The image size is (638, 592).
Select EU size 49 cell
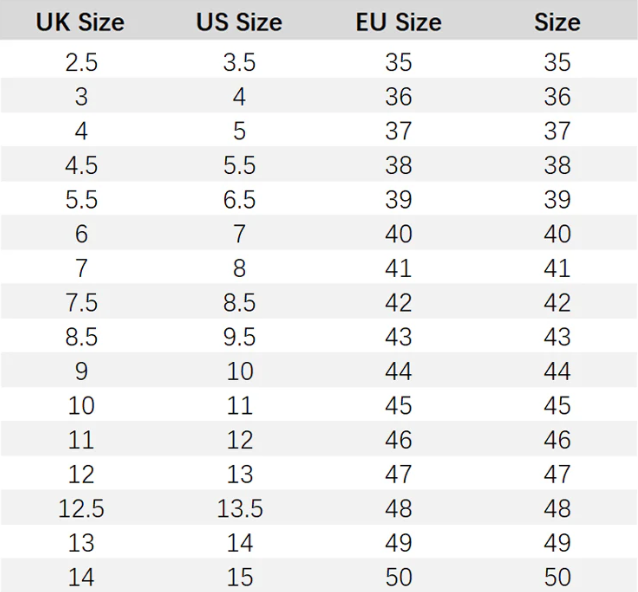(398, 543)
